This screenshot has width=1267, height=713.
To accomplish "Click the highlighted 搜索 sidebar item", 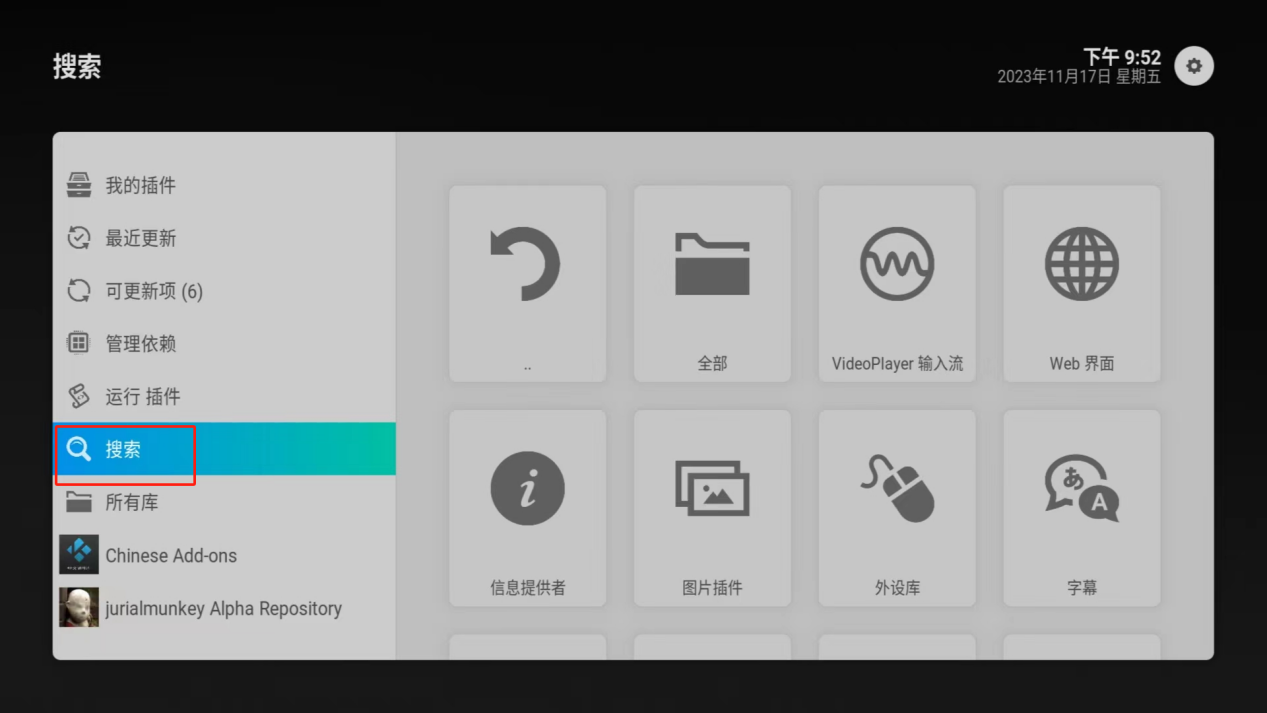I will (124, 450).
